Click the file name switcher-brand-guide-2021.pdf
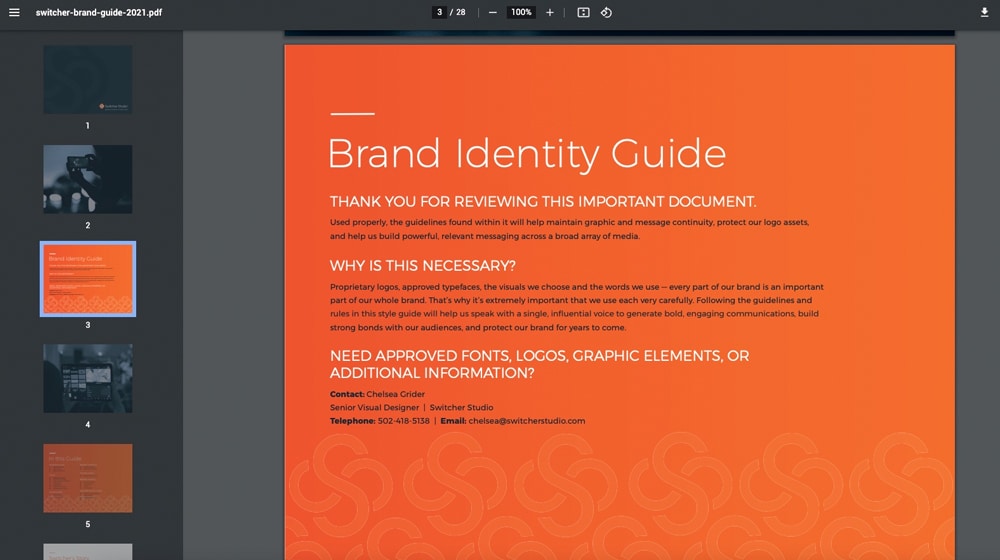 (x=99, y=12)
